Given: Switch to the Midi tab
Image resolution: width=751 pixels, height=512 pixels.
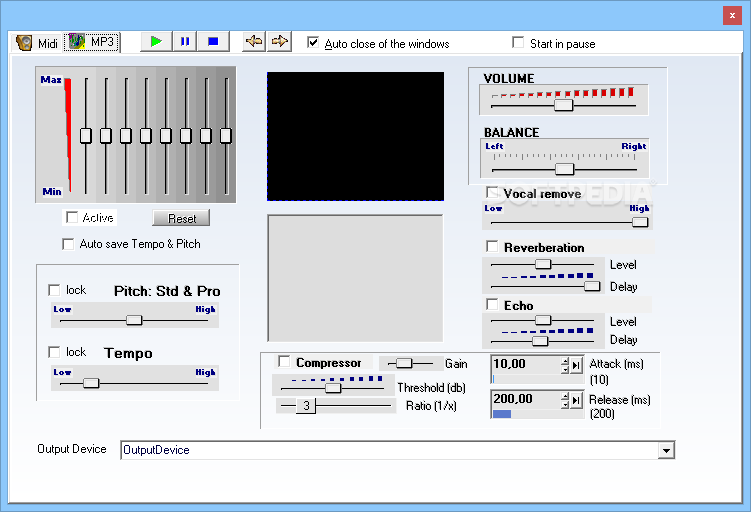Looking at the screenshot, I should tap(37, 43).
